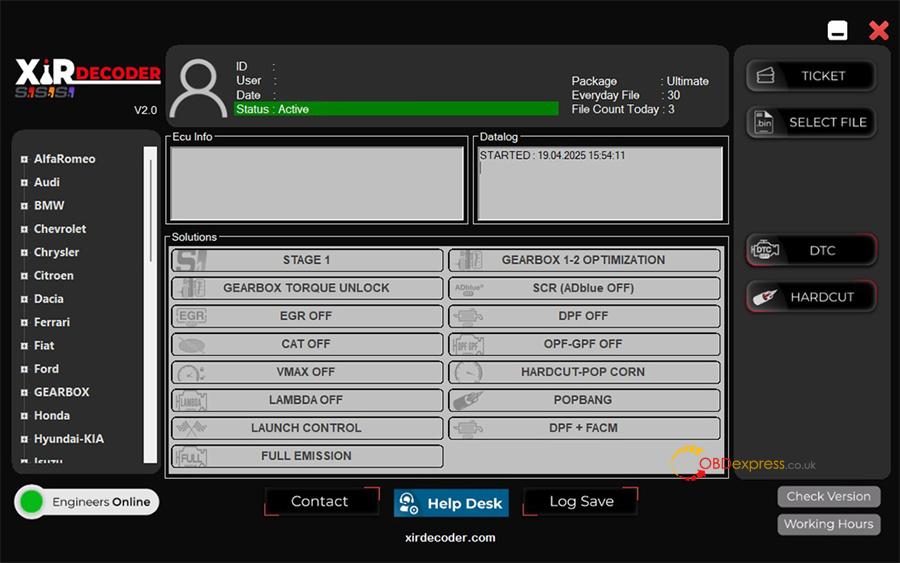Open the Contact button
The width and height of the screenshot is (900, 563).
coord(321,501)
